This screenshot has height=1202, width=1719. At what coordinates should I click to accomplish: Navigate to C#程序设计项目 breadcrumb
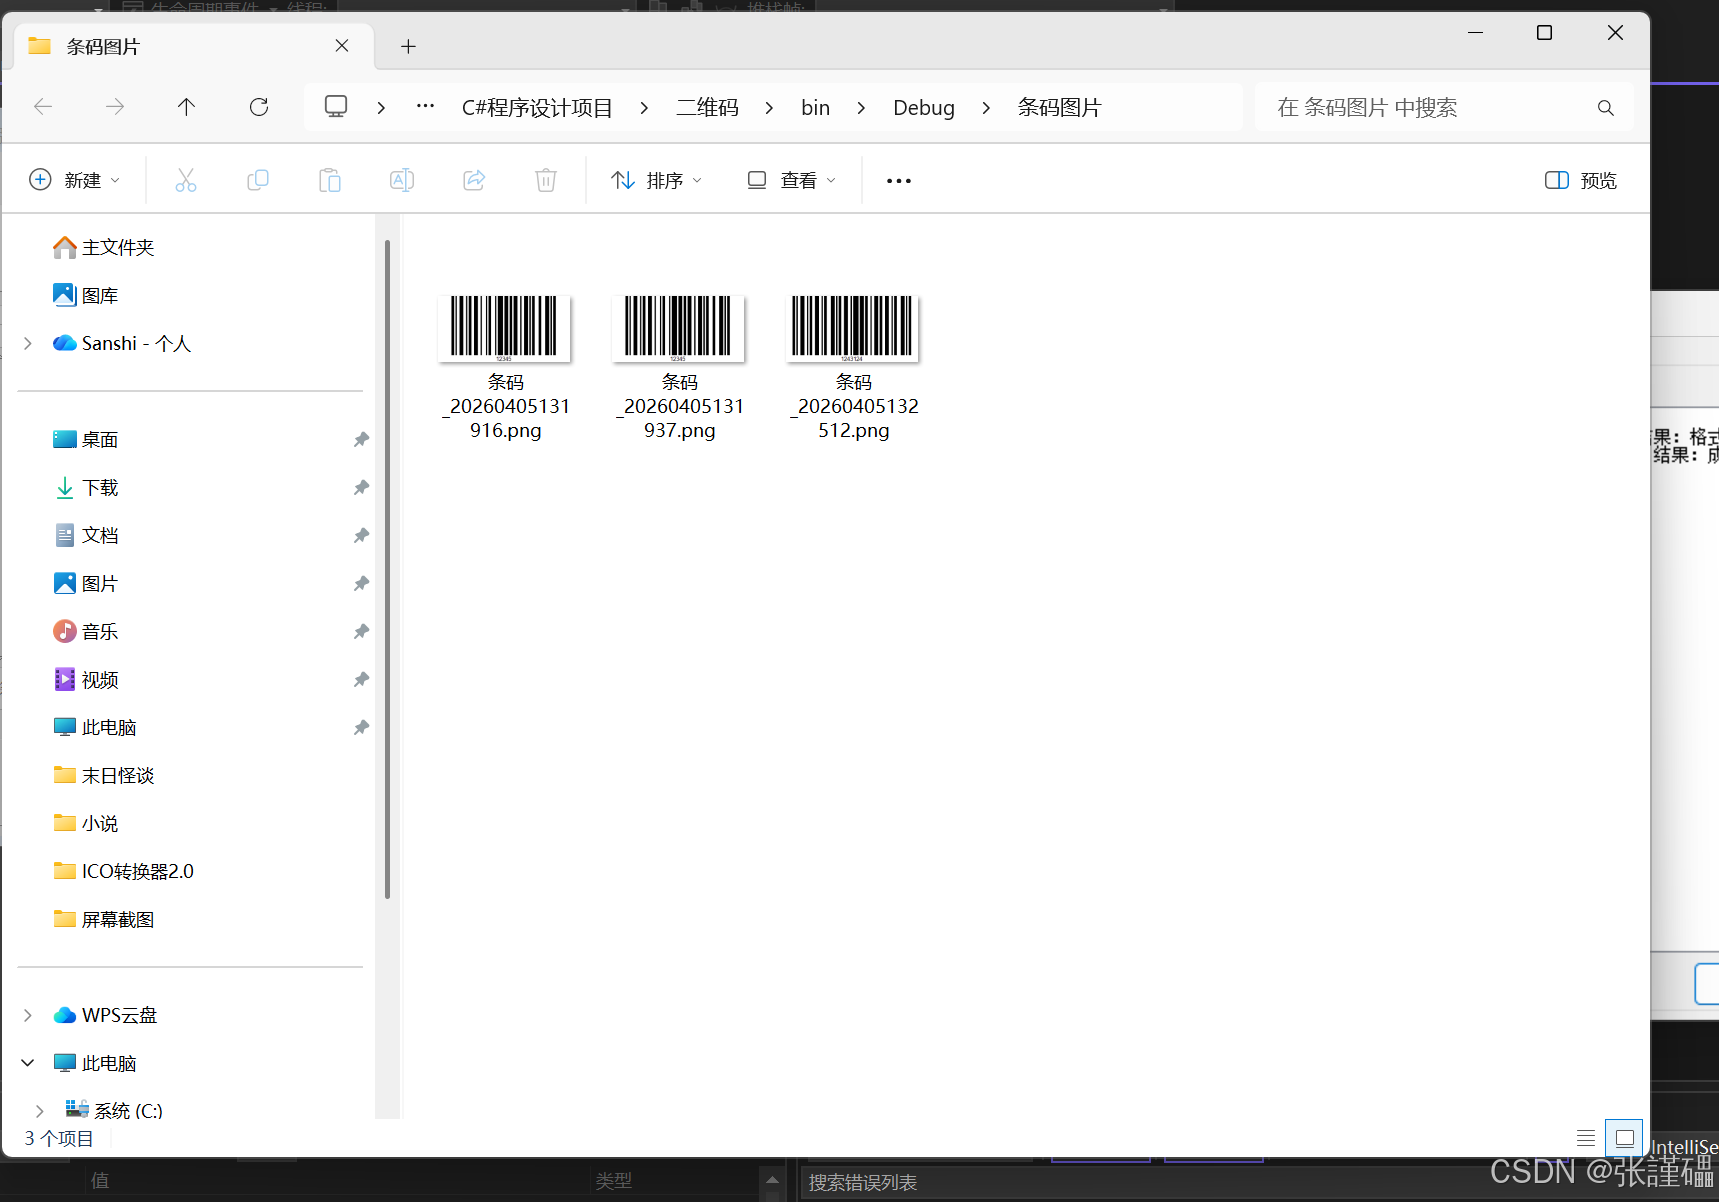coord(537,107)
